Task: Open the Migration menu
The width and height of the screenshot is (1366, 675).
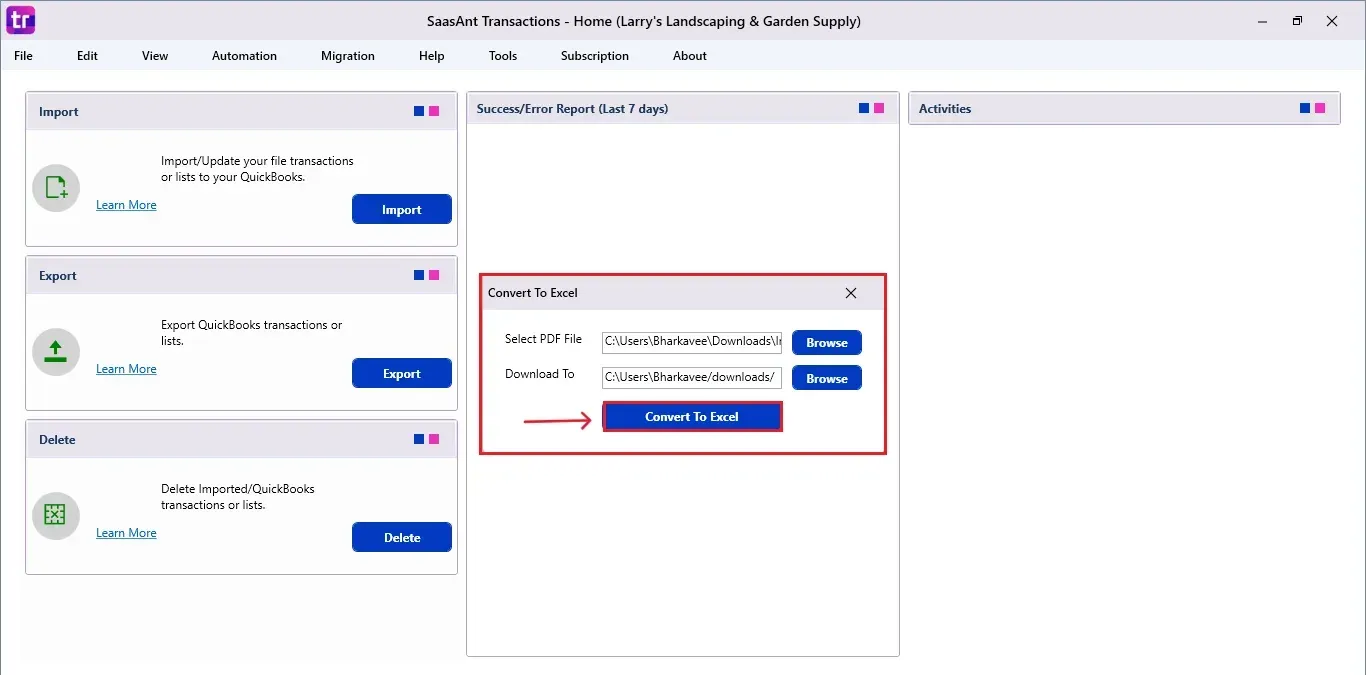Action: click(348, 56)
